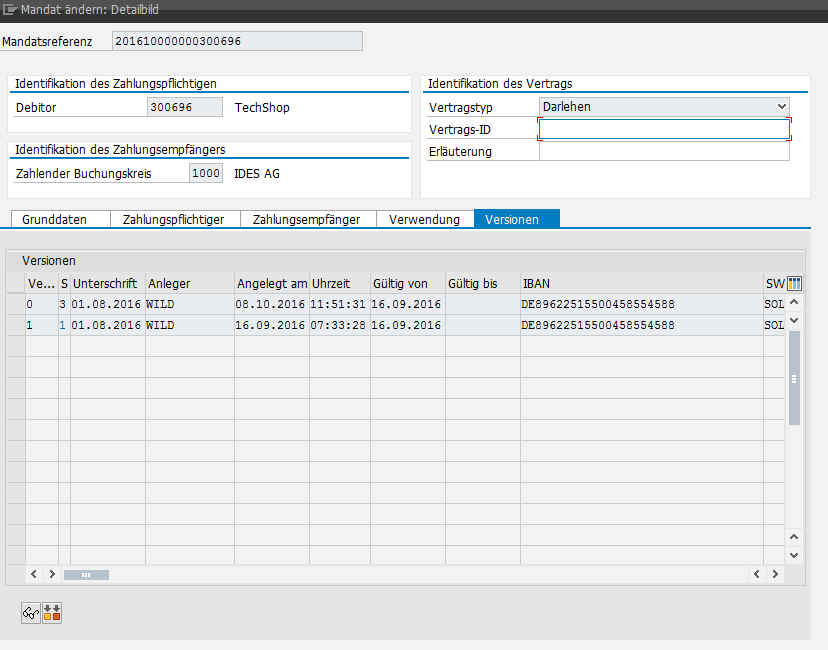Open the Zahlungsempfänger tab
This screenshot has width=828, height=650.
coord(306,219)
